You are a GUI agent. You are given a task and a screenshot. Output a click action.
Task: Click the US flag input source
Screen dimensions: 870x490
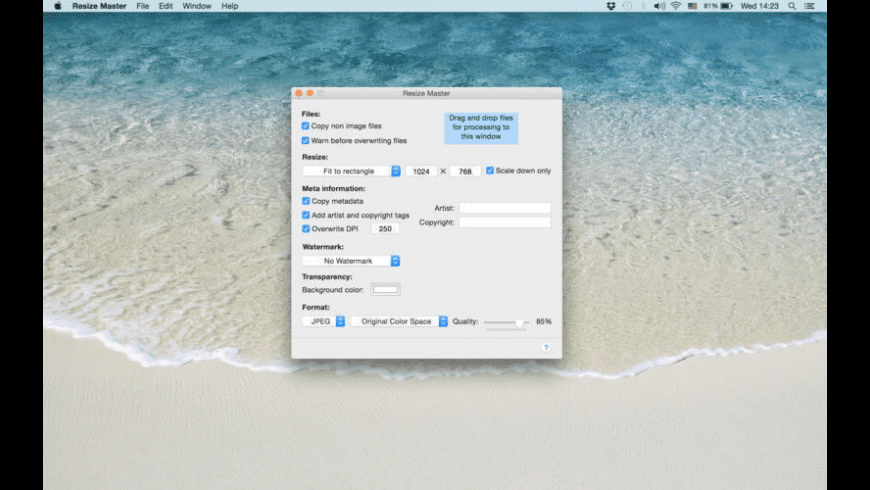pyautogui.click(x=692, y=6)
